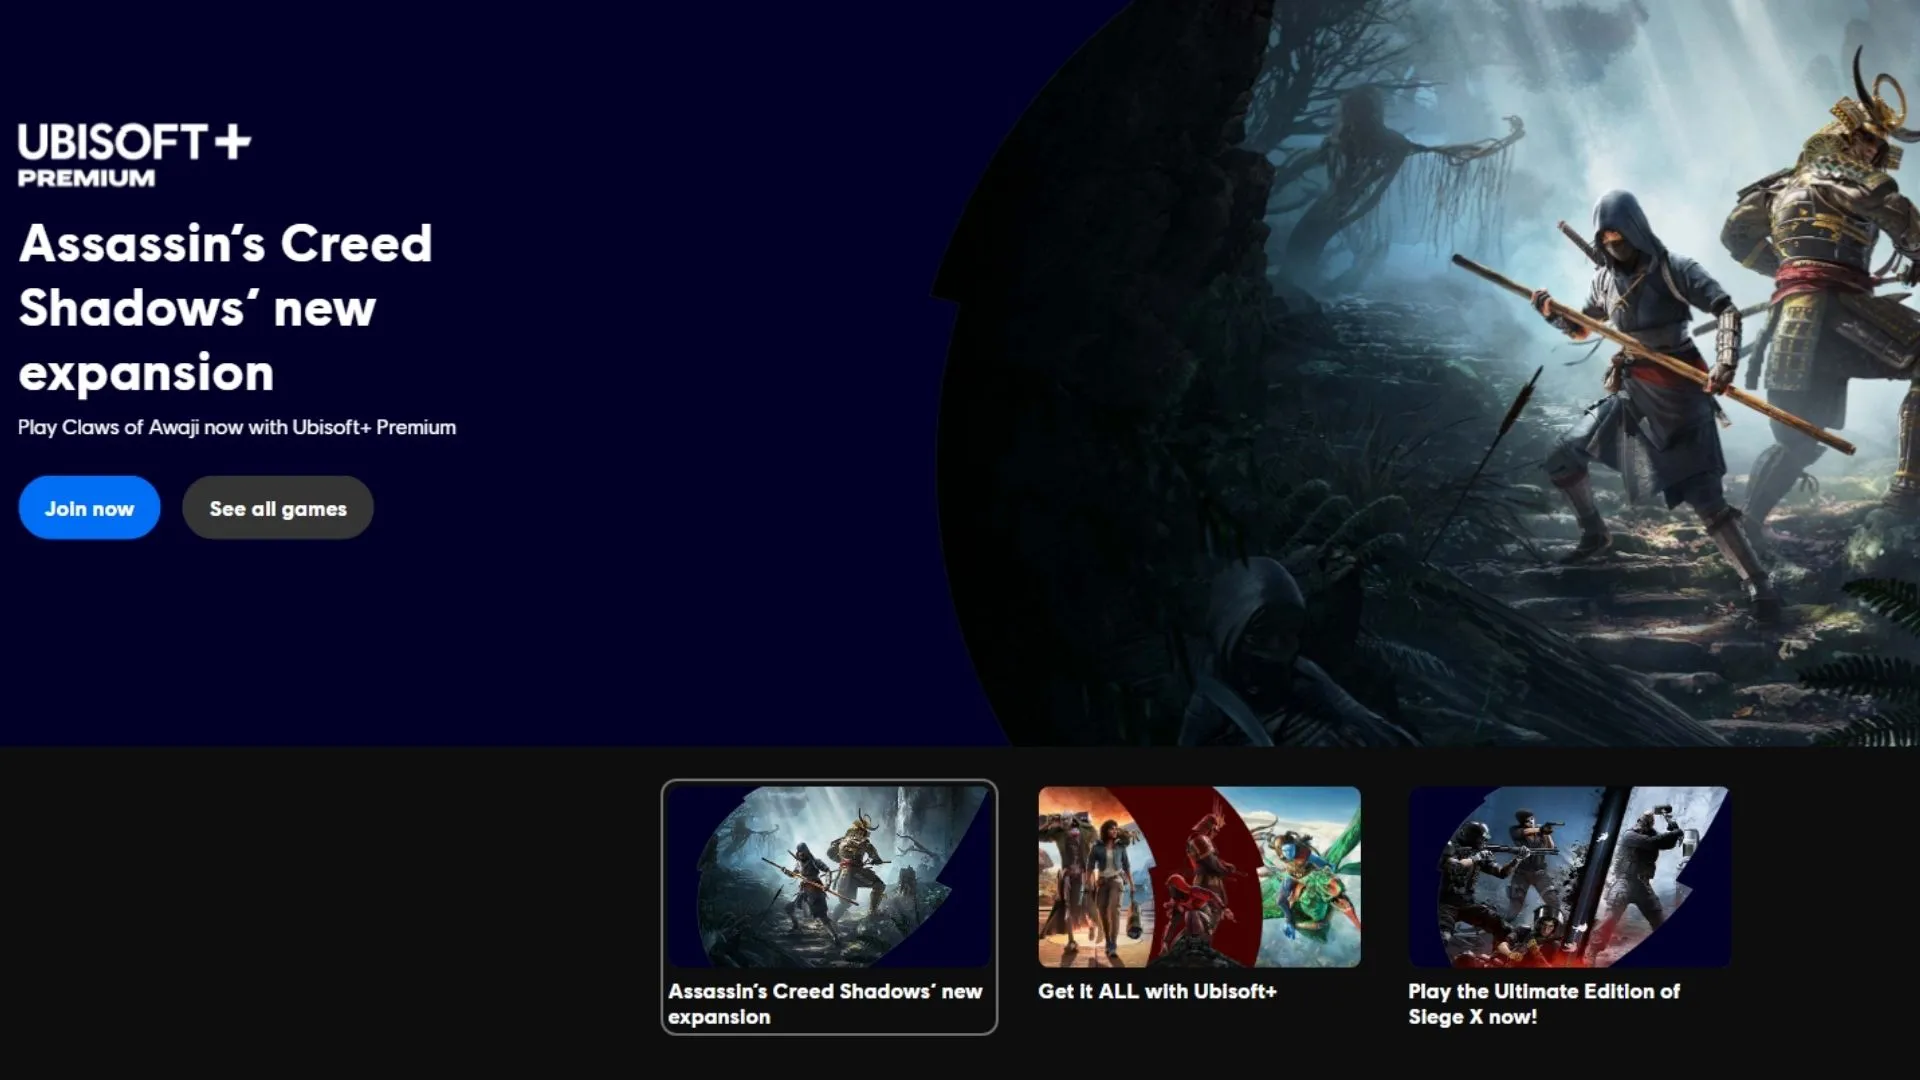
Task: Click the Play the Ultimate Edition of Siege X label
Action: click(1543, 1004)
